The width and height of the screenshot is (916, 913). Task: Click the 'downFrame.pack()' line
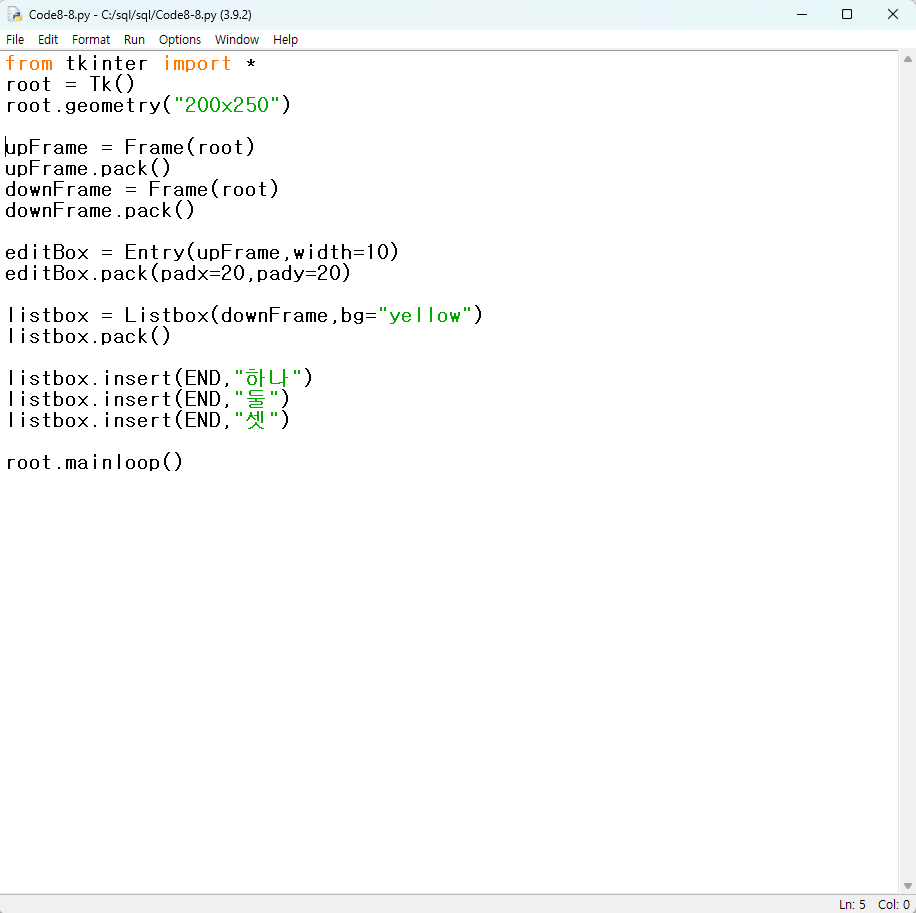pos(99,210)
